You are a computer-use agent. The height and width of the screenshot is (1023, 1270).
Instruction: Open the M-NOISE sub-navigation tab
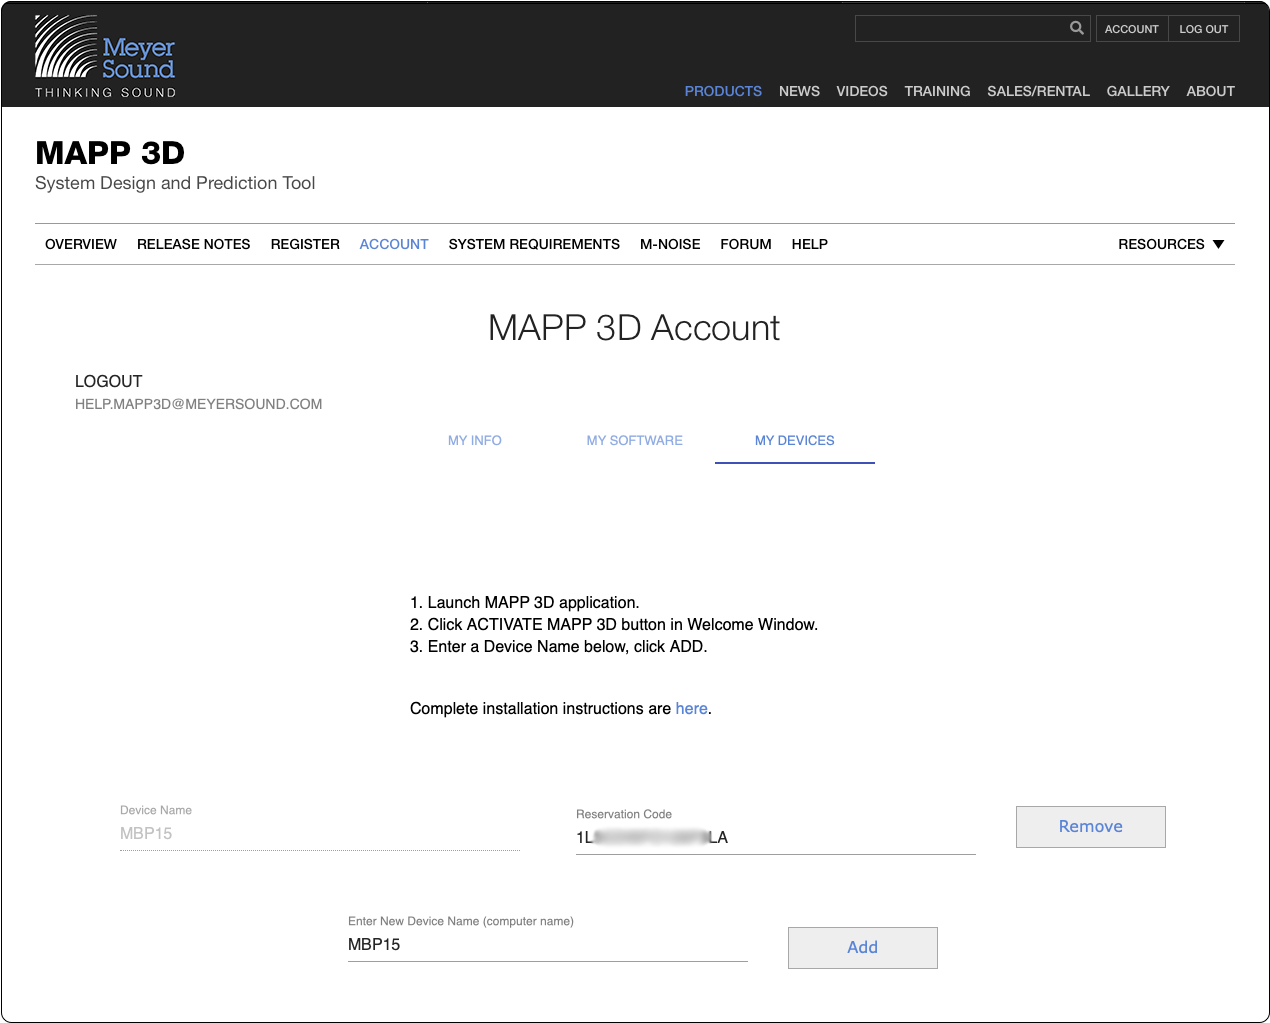[x=670, y=244]
